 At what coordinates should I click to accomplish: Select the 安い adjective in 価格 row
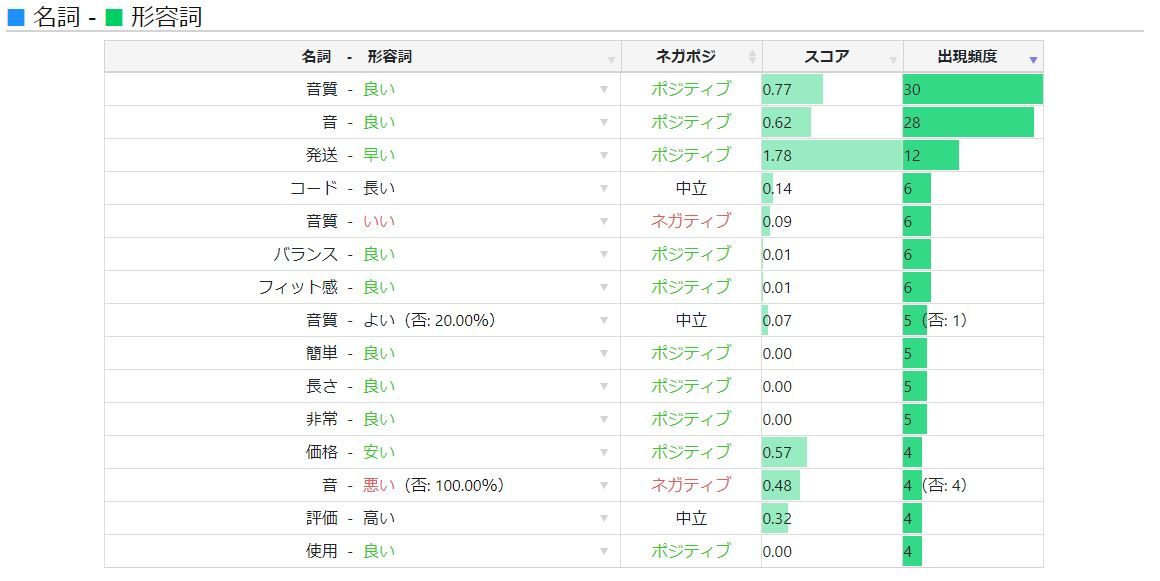[x=379, y=452]
